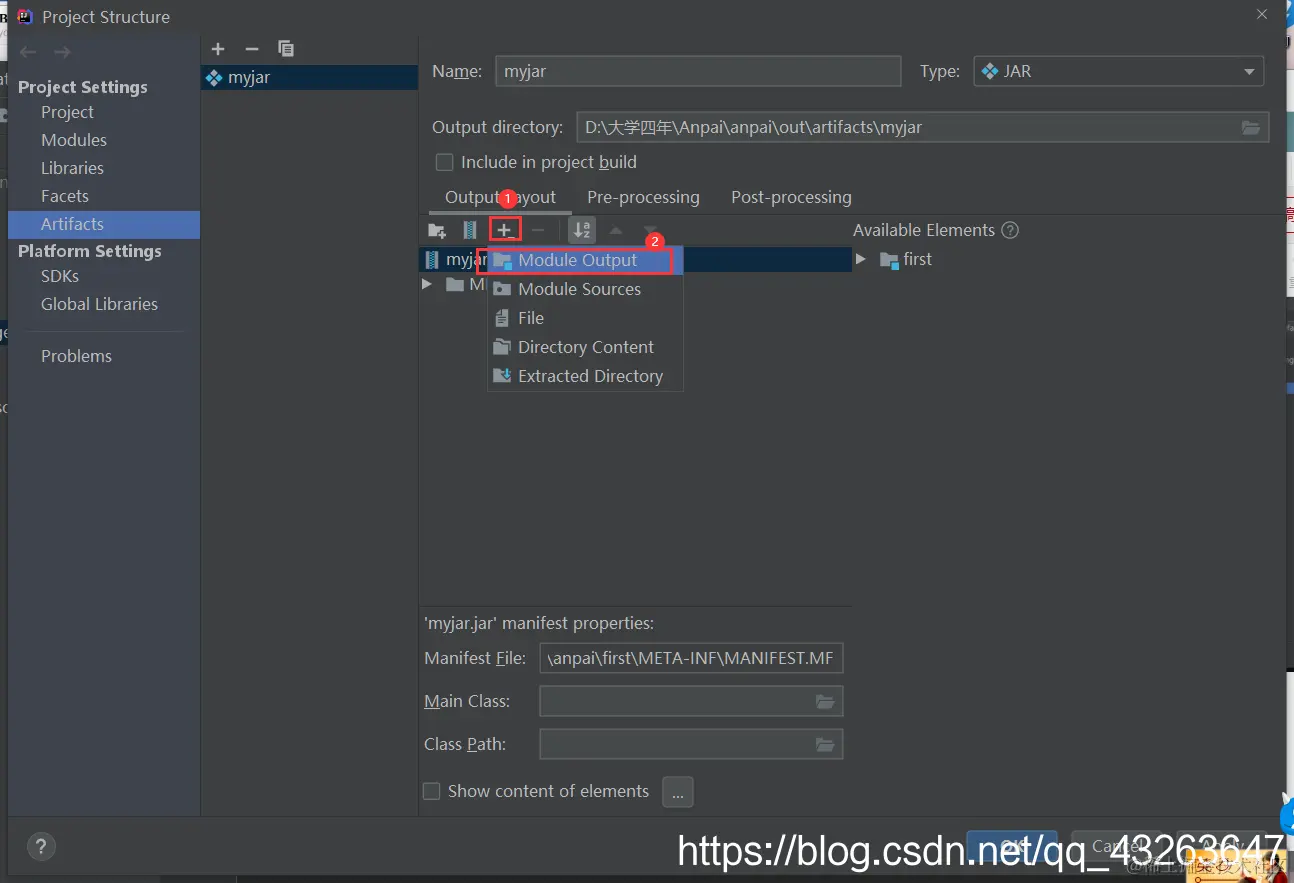The width and height of the screenshot is (1294, 883).
Task: Add a new artifact with the plus icon
Action: (218, 49)
